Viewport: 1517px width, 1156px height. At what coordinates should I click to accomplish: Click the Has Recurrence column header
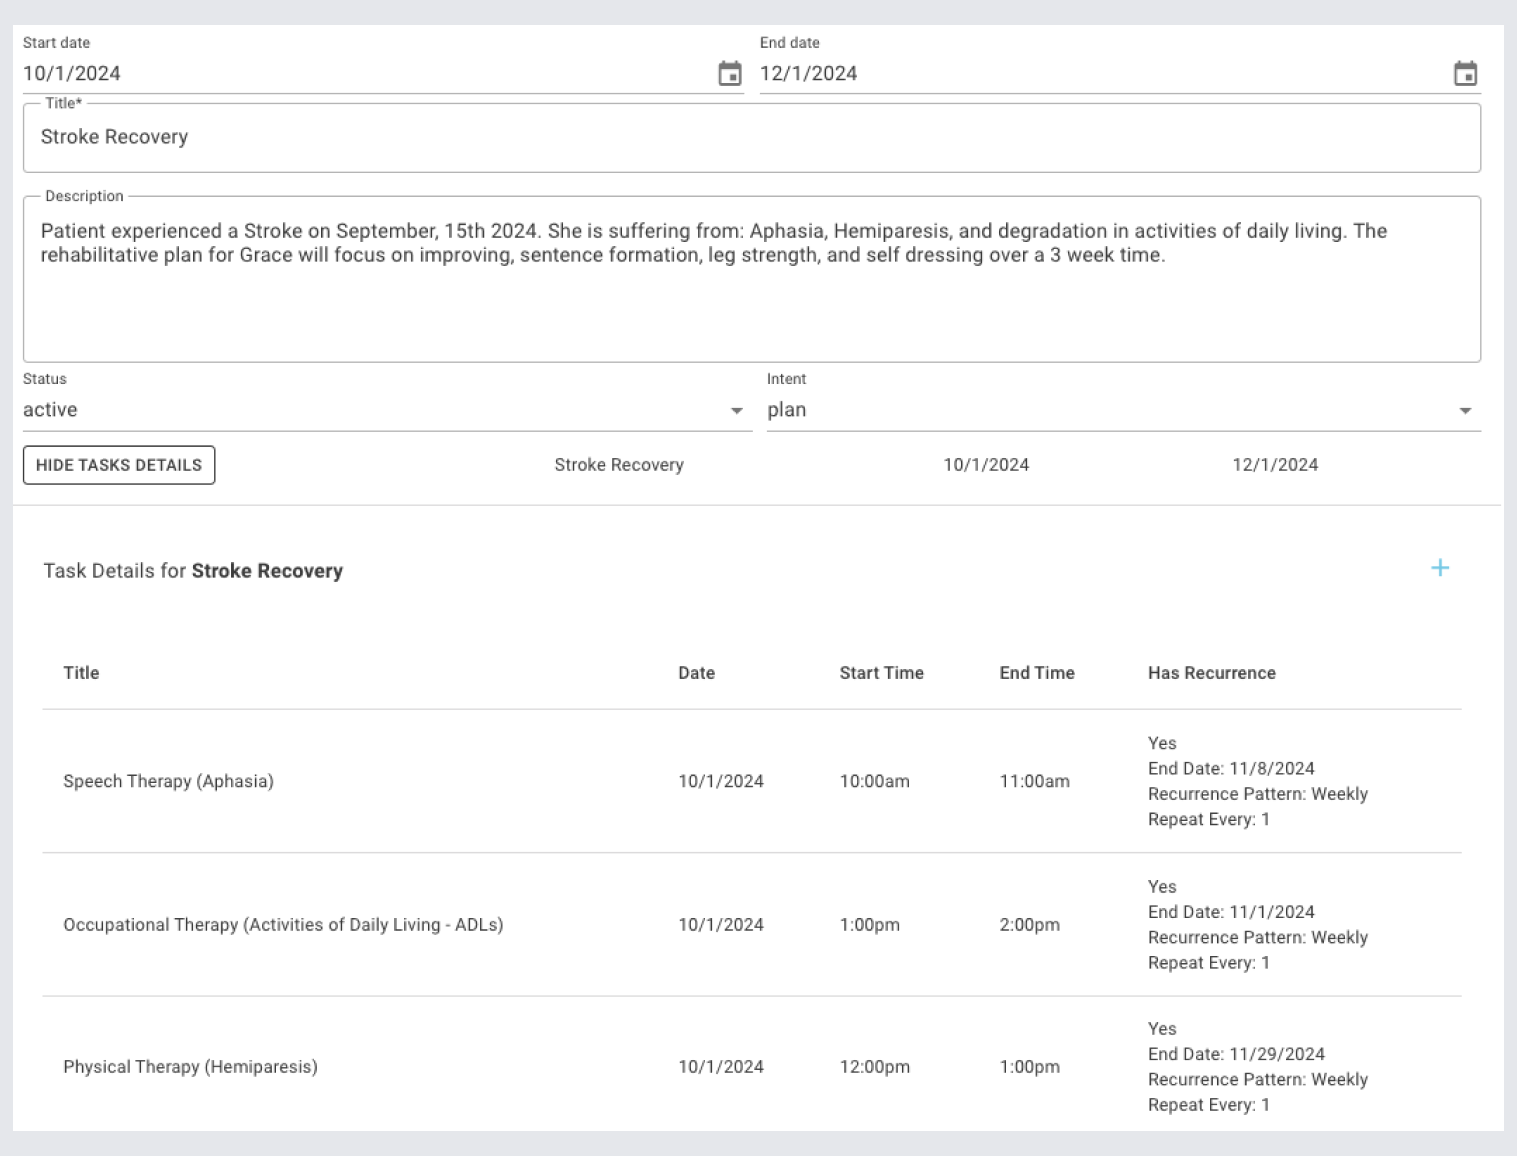click(1211, 673)
